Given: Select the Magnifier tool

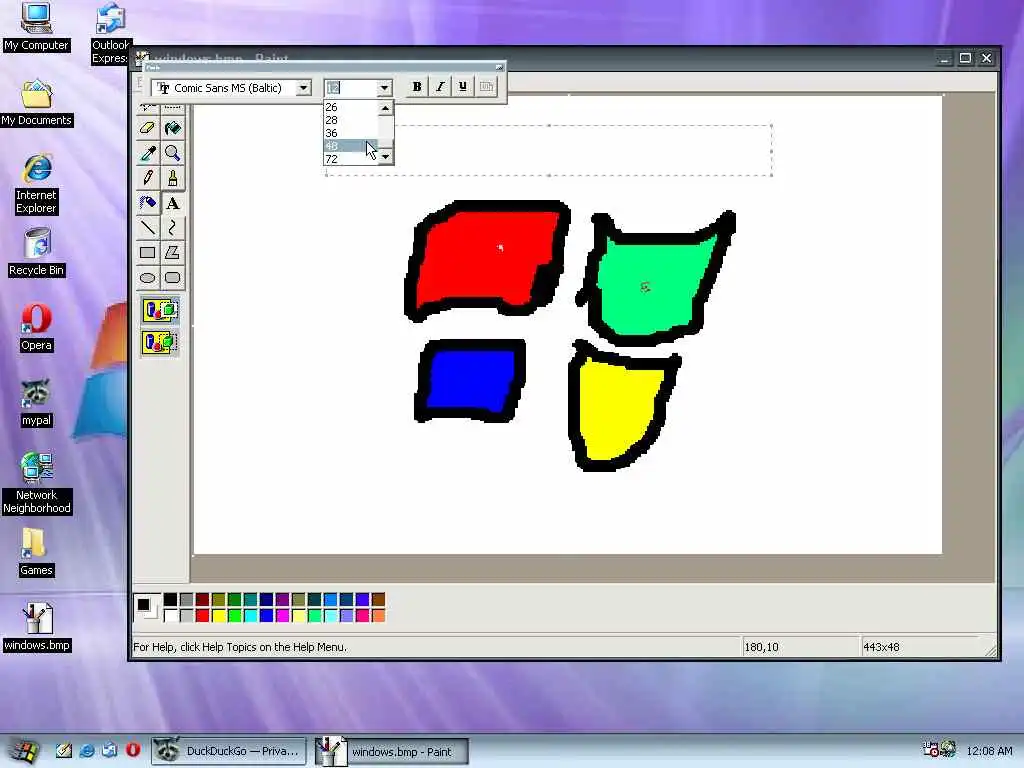Looking at the screenshot, I should [x=172, y=153].
